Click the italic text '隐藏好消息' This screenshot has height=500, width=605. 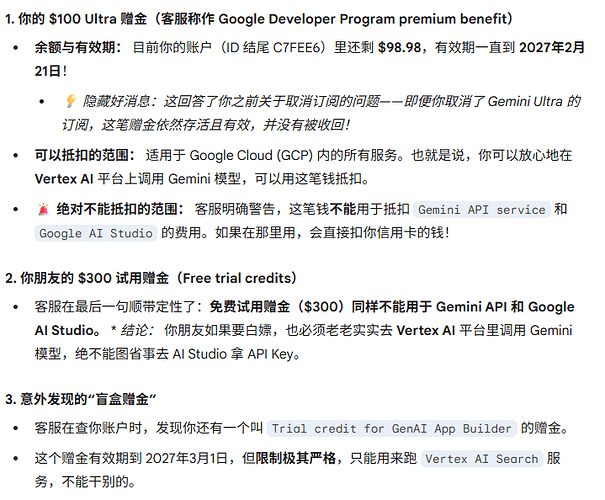[116, 101]
